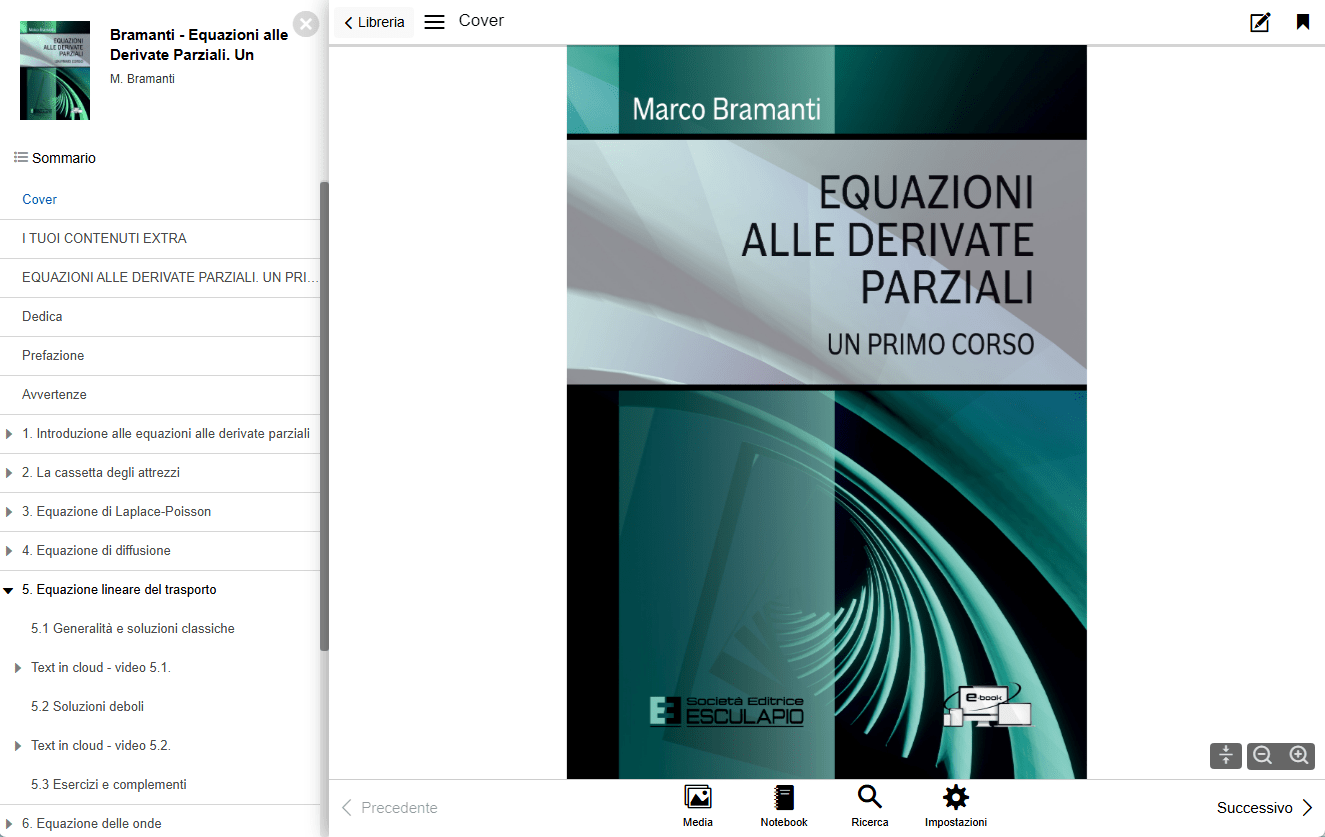This screenshot has width=1325, height=837.
Task: Open the Avvertenze section
Action: tap(160, 395)
